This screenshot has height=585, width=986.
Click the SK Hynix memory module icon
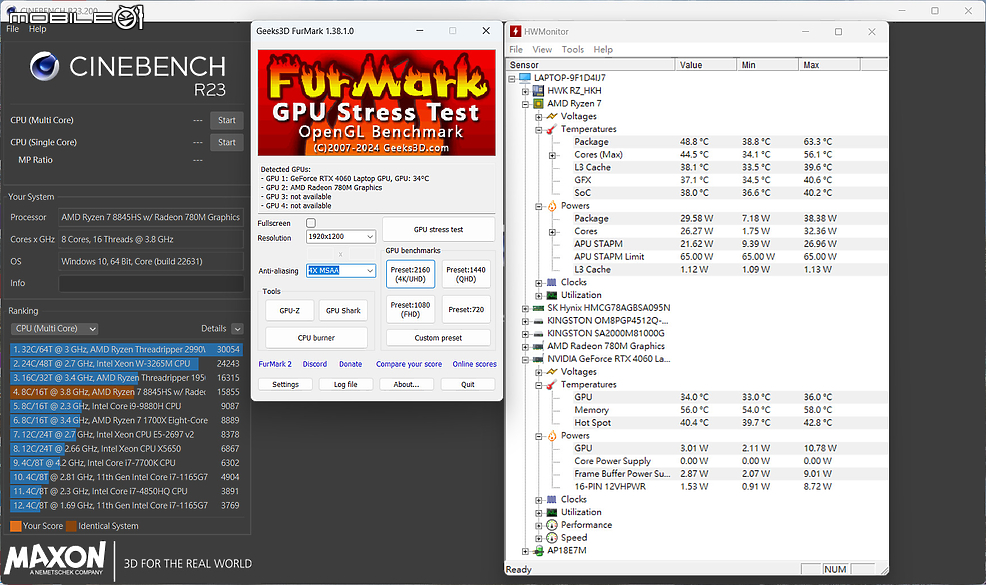point(538,308)
